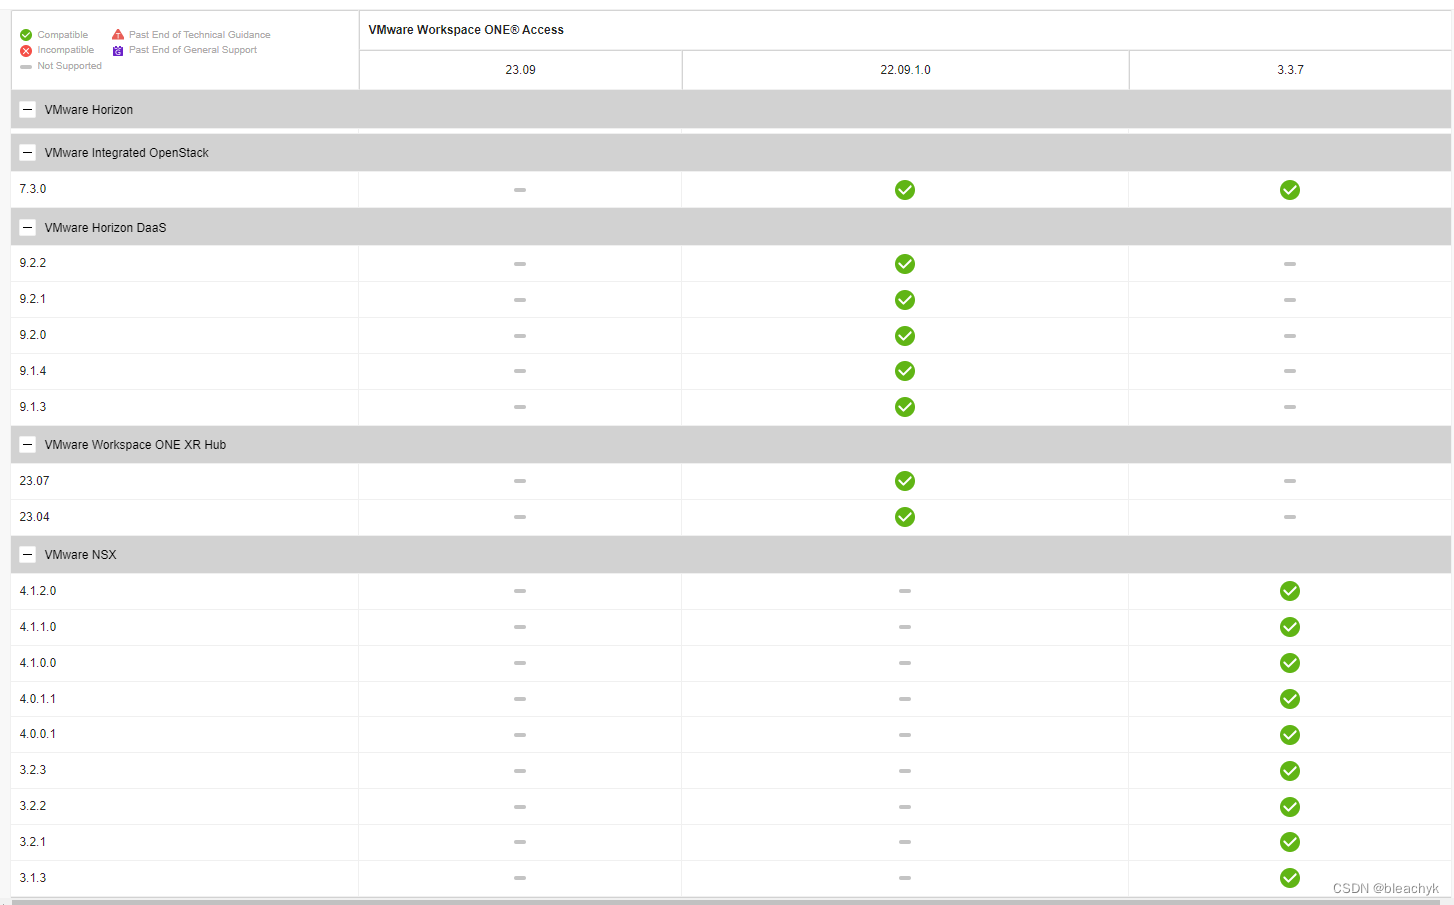The height and width of the screenshot is (905, 1454).
Task: Collapse the VMware Horizon DaaS section
Action: coord(27,227)
